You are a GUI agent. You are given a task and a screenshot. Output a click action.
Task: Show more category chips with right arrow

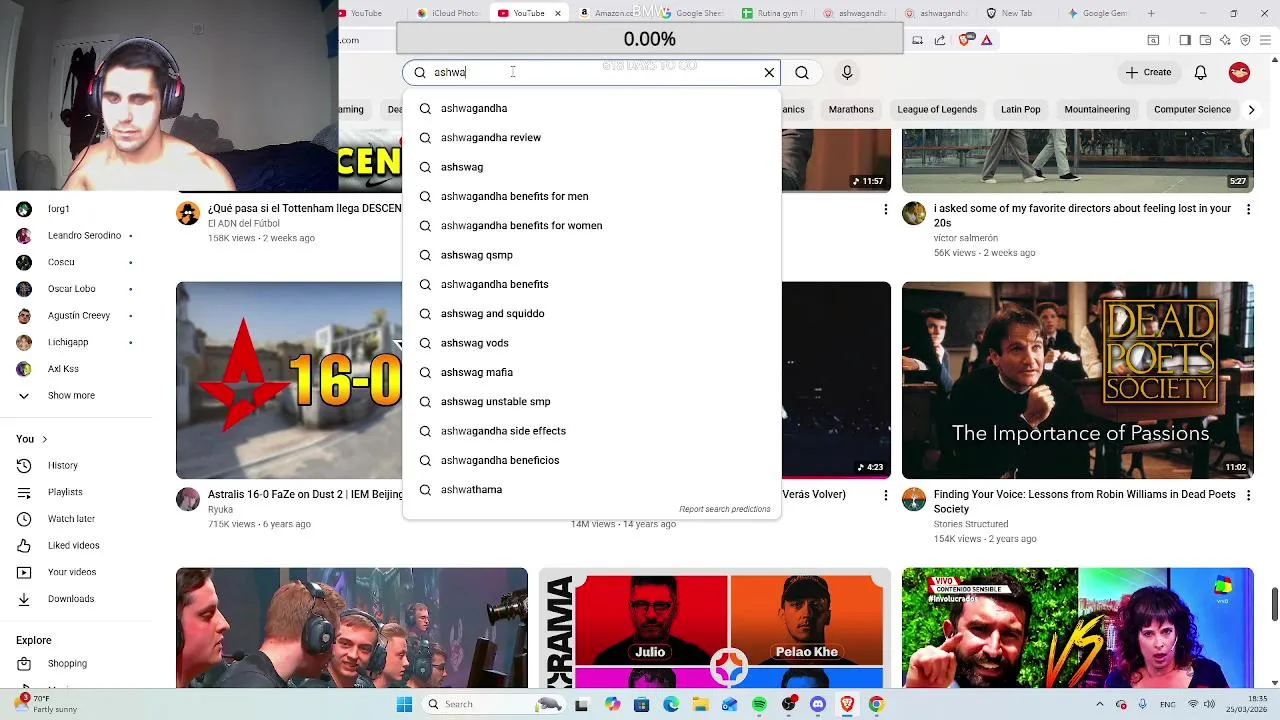tap(1251, 110)
